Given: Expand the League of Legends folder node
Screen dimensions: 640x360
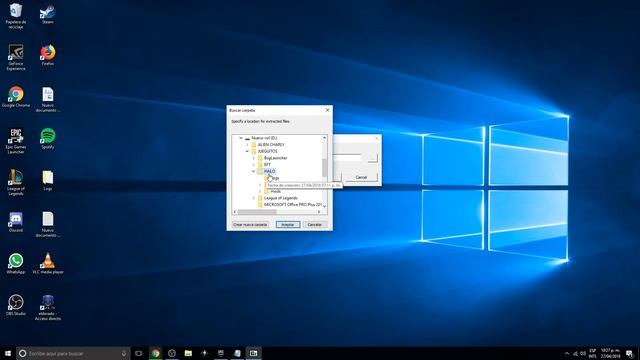Looking at the screenshot, I should [x=253, y=198].
